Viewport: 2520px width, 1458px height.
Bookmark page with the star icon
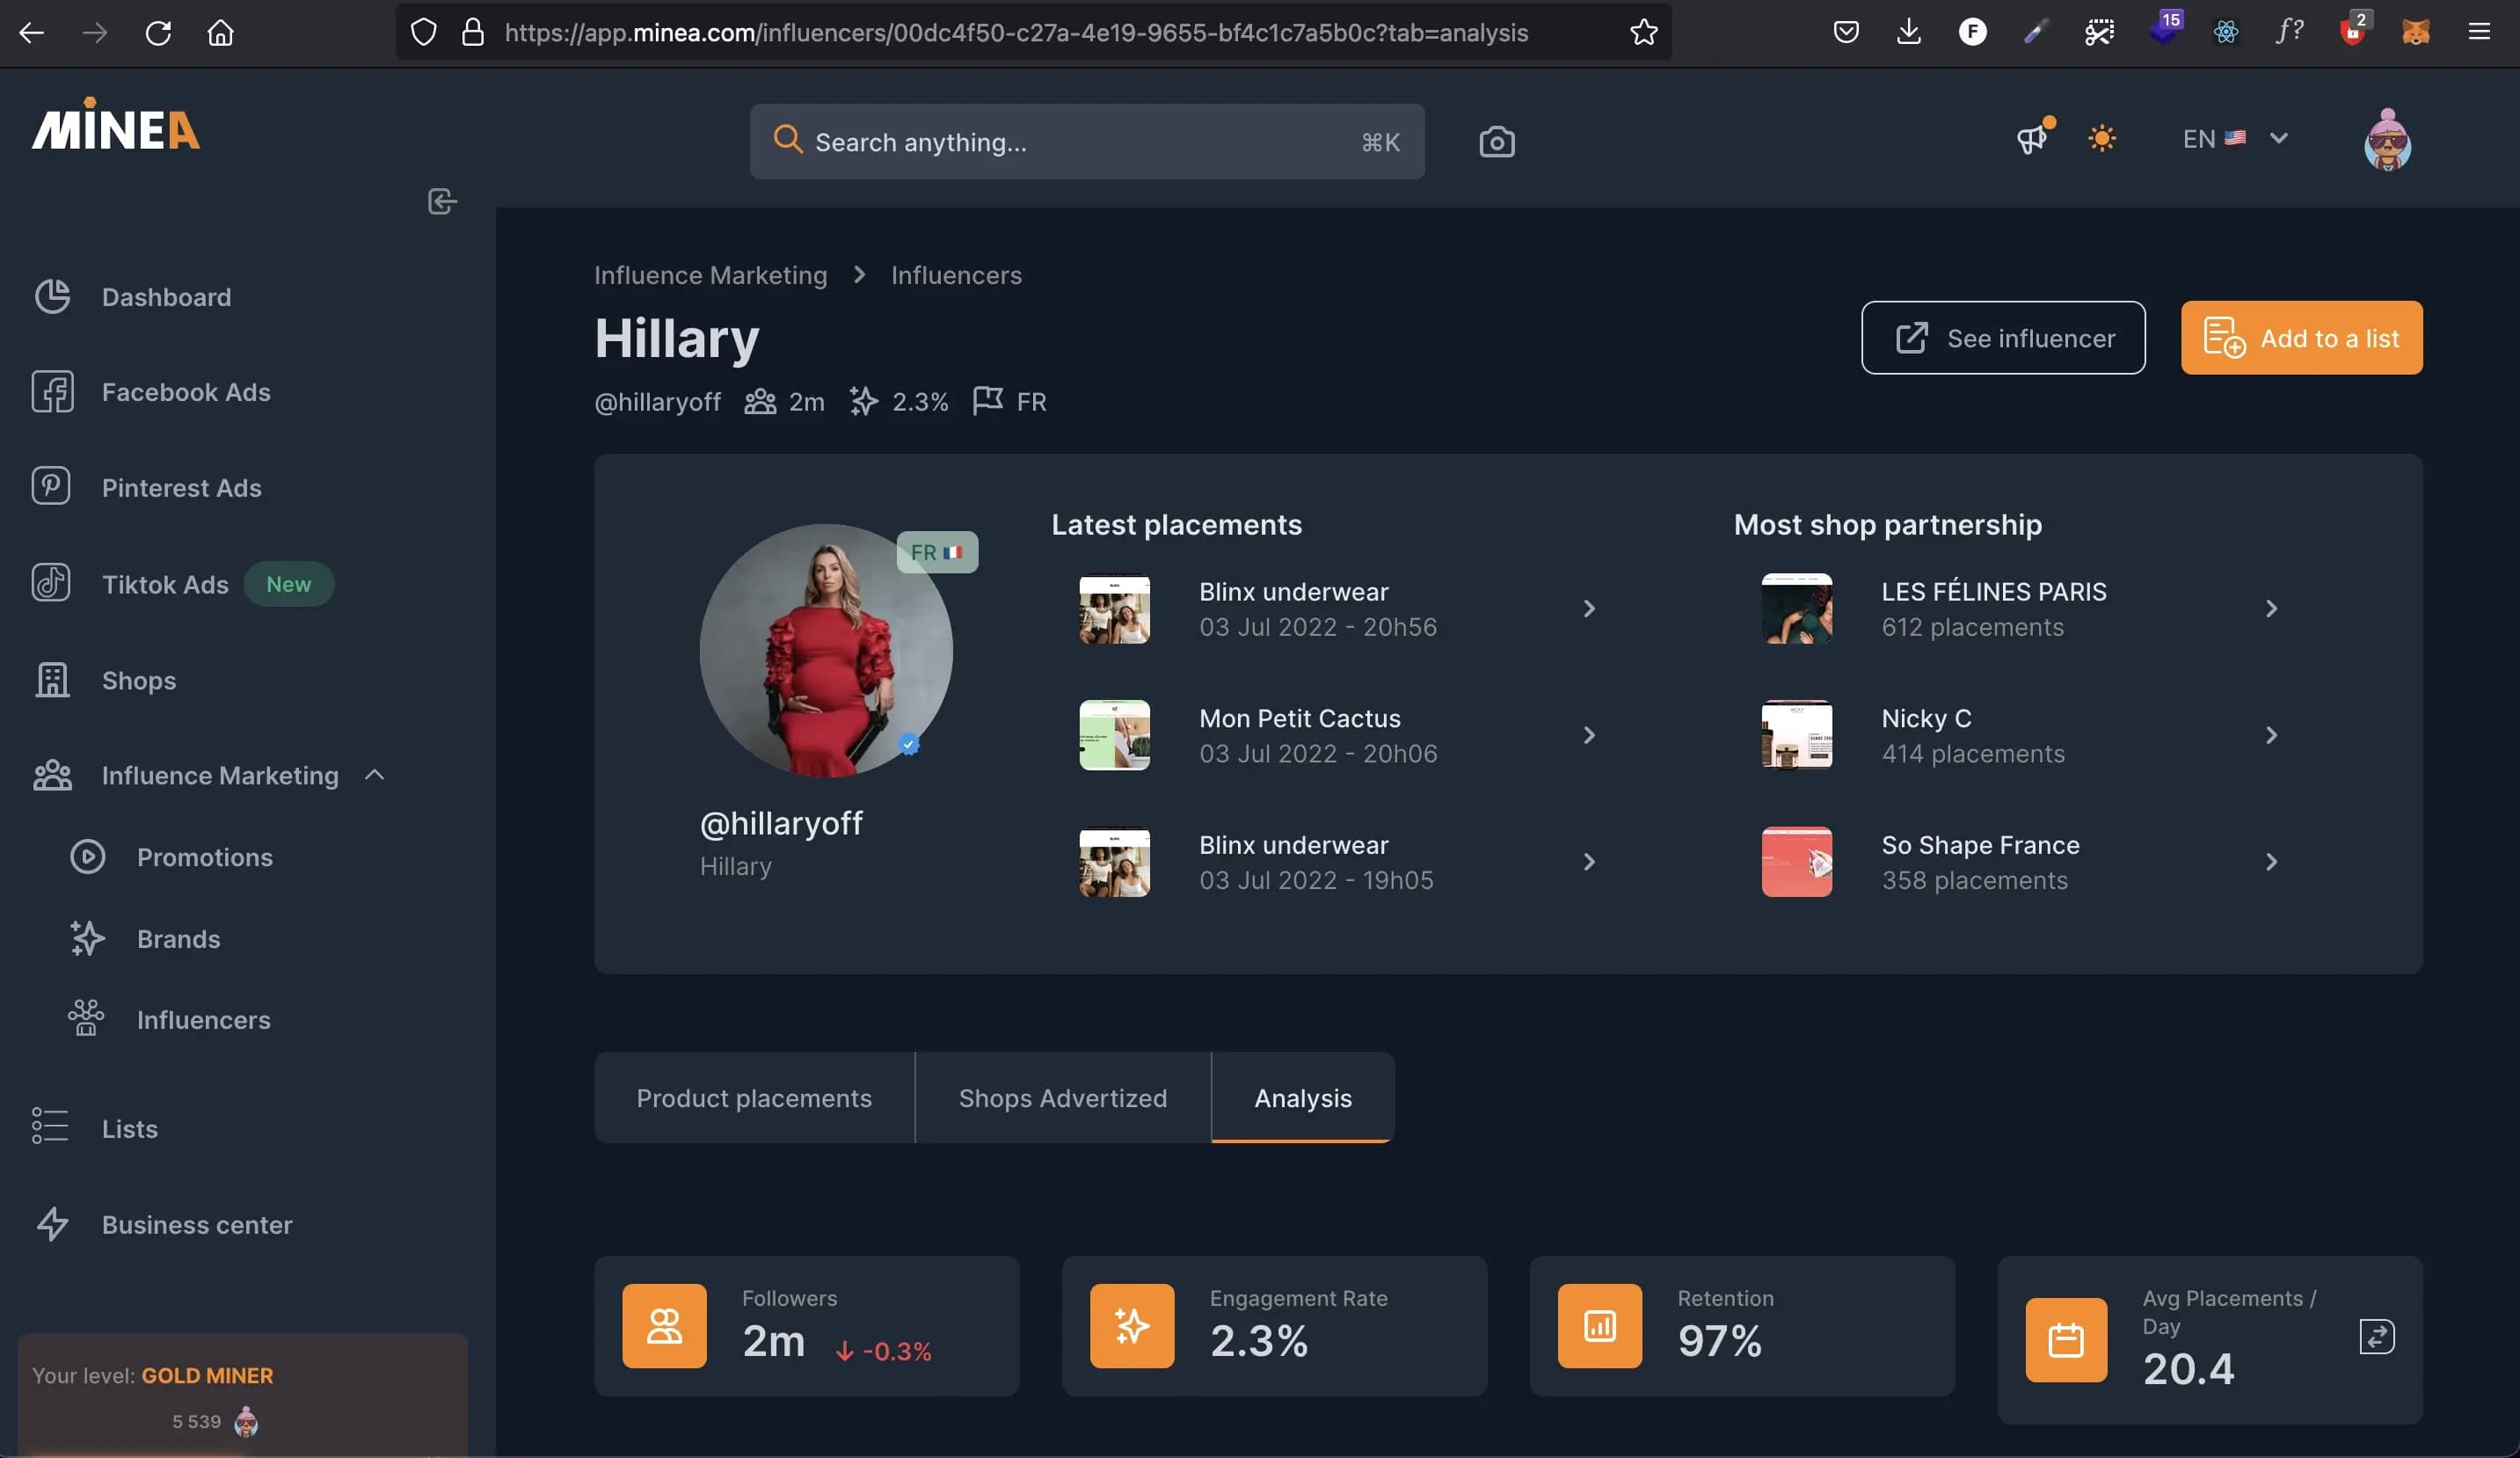pyautogui.click(x=1643, y=32)
